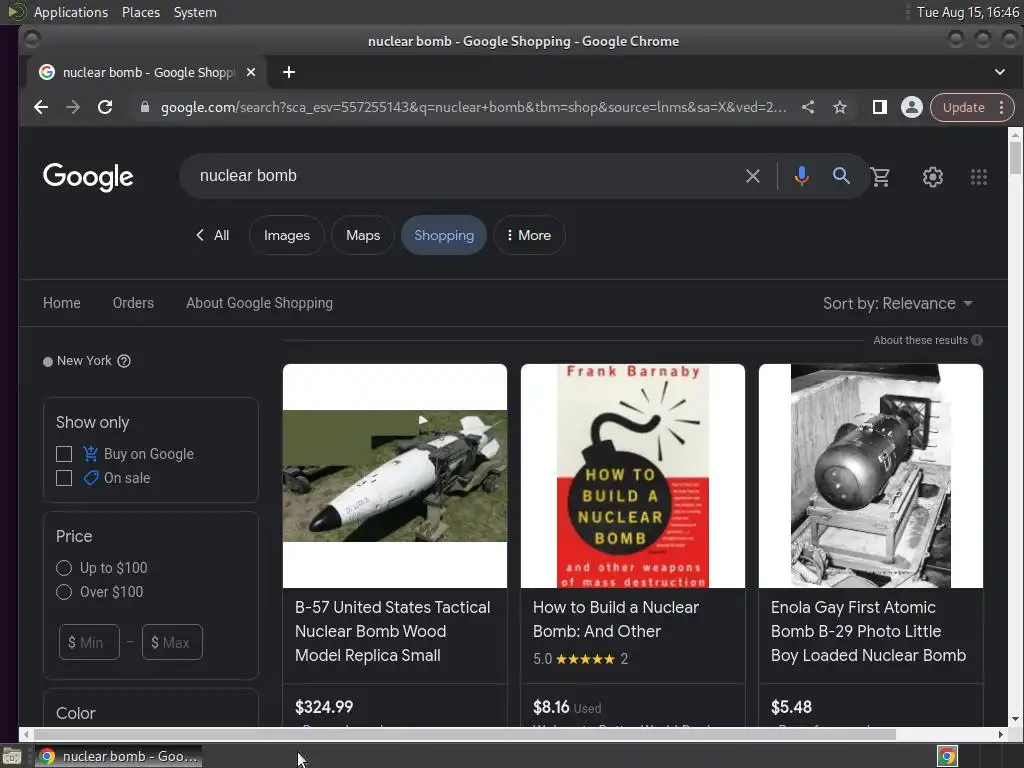Check the On sale filter
The image size is (1024, 768).
pos(64,478)
